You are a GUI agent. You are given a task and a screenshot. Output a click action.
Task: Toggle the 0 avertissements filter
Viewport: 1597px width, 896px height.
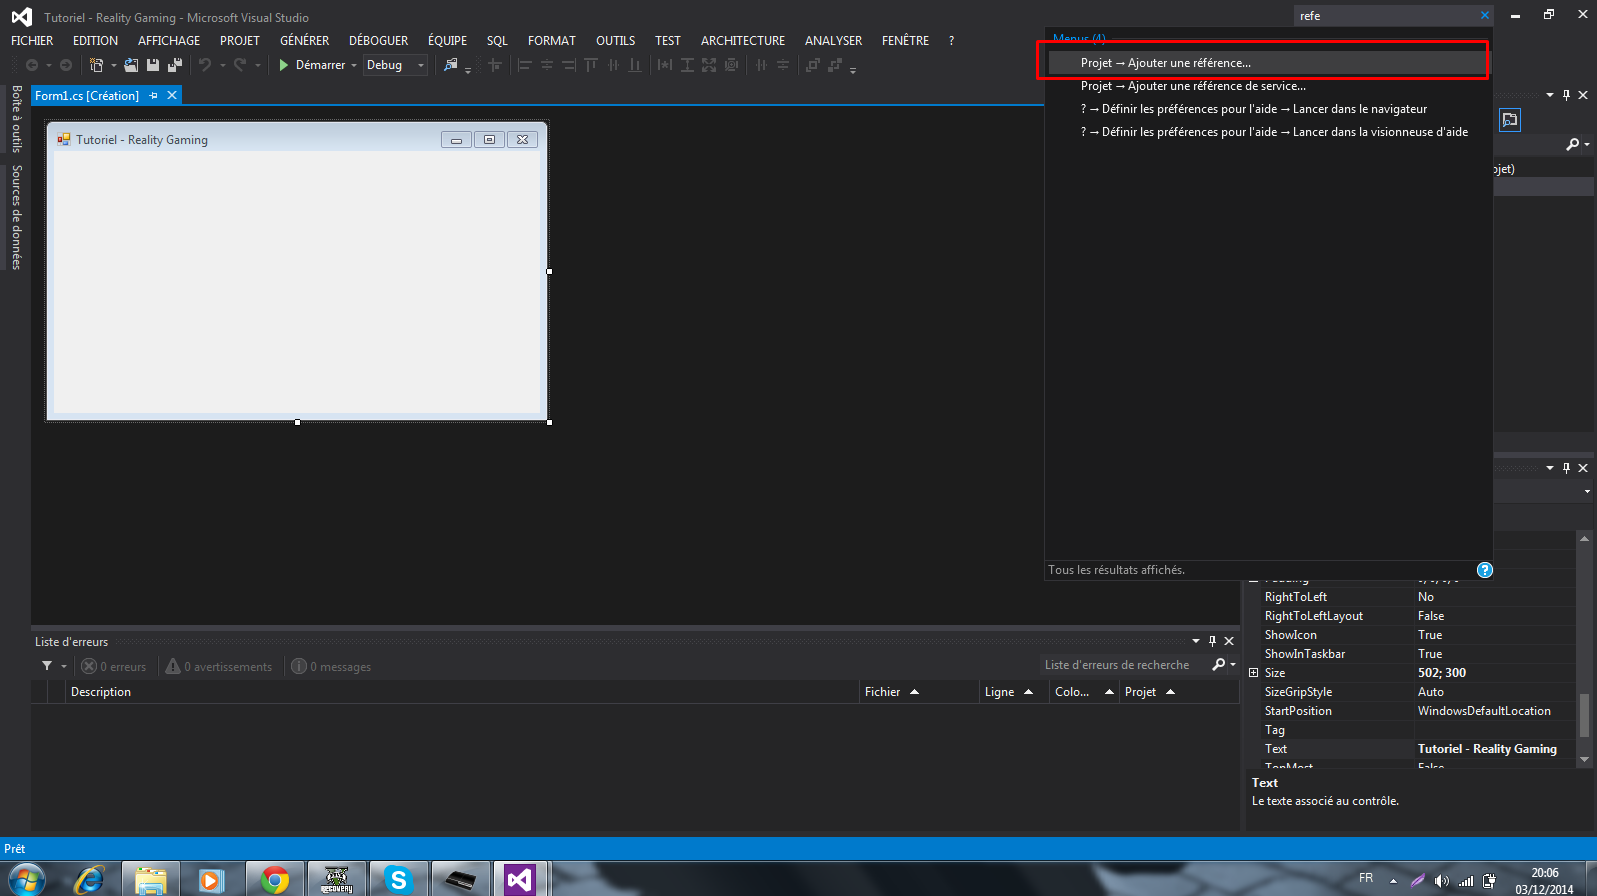coord(219,667)
